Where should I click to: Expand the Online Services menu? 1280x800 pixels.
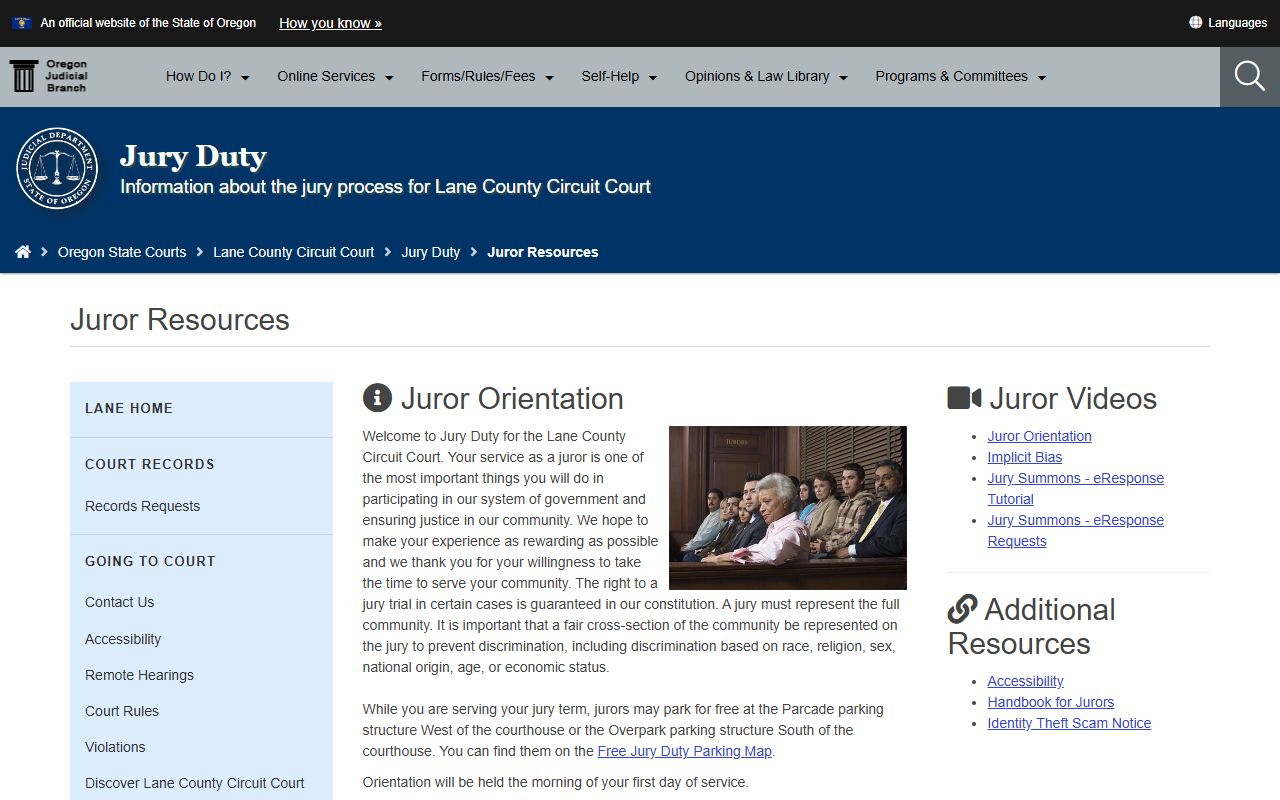[335, 76]
